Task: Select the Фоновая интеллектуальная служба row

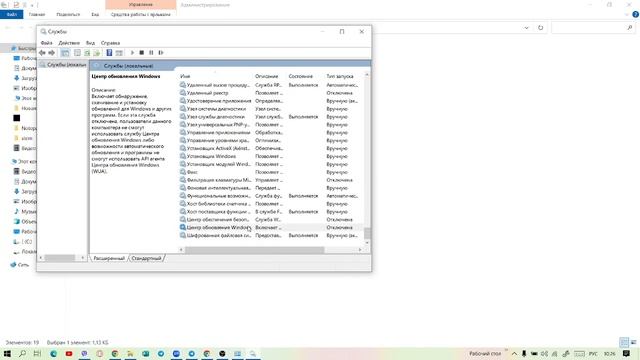Action: pyautogui.click(x=271, y=188)
